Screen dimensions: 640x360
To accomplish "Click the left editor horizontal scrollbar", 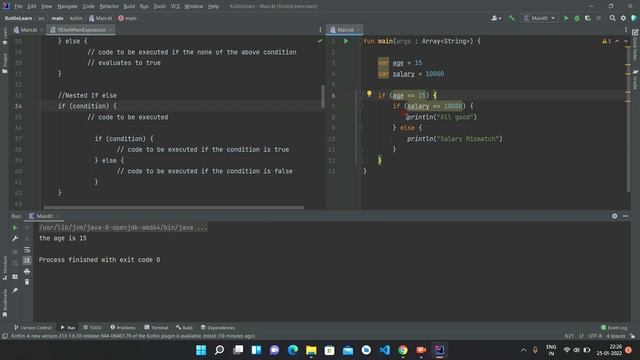I will pyautogui.click(x=173, y=207).
